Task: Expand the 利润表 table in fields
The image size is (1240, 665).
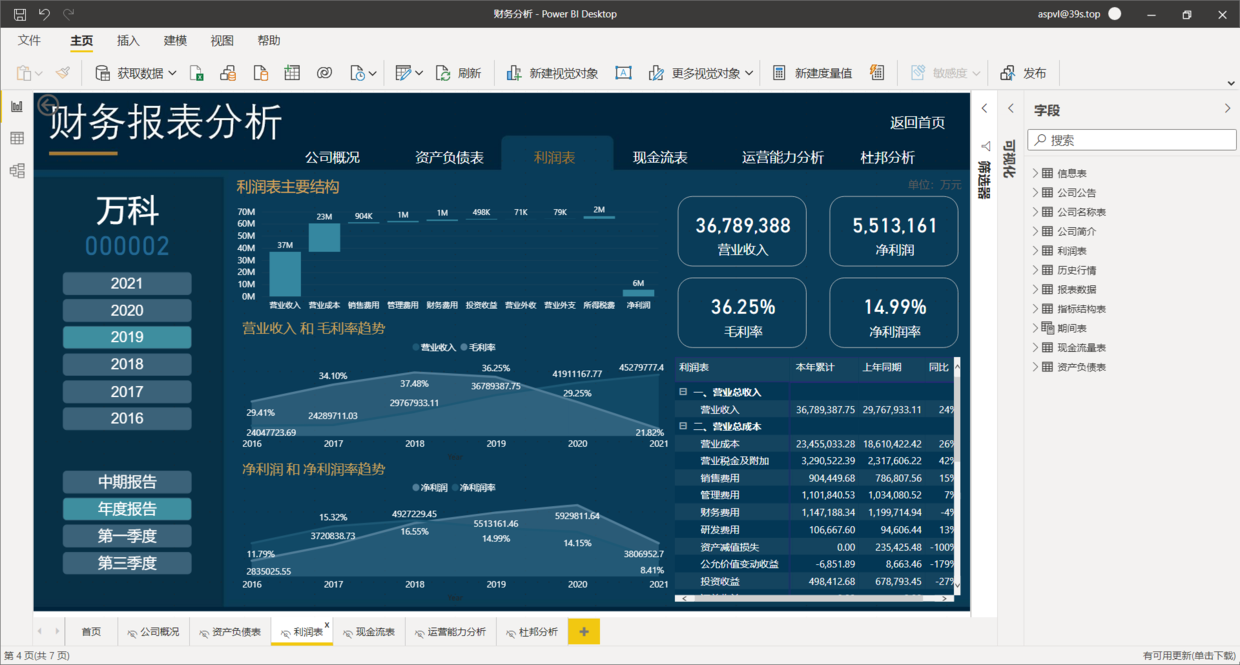Action: pyautogui.click(x=1036, y=251)
